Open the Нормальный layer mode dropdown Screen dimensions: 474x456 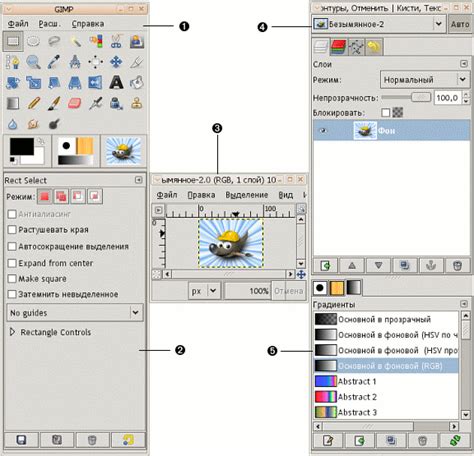point(425,80)
